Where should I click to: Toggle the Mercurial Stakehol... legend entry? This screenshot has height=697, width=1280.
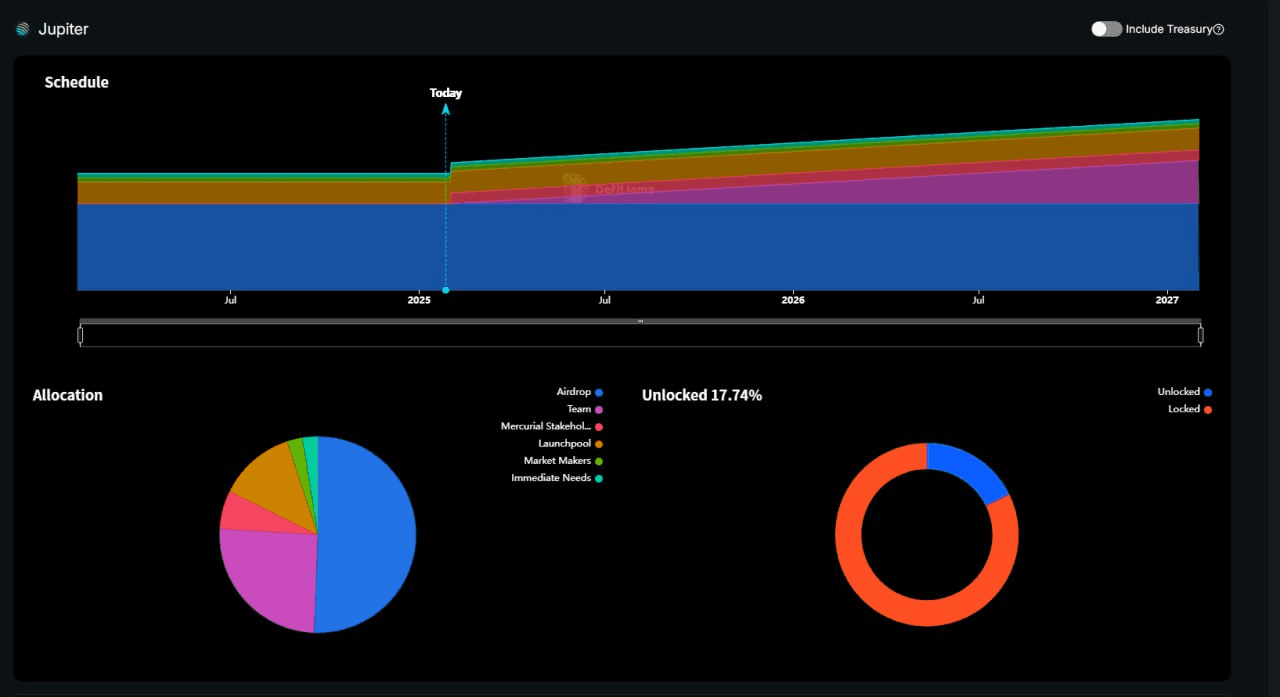[552, 426]
